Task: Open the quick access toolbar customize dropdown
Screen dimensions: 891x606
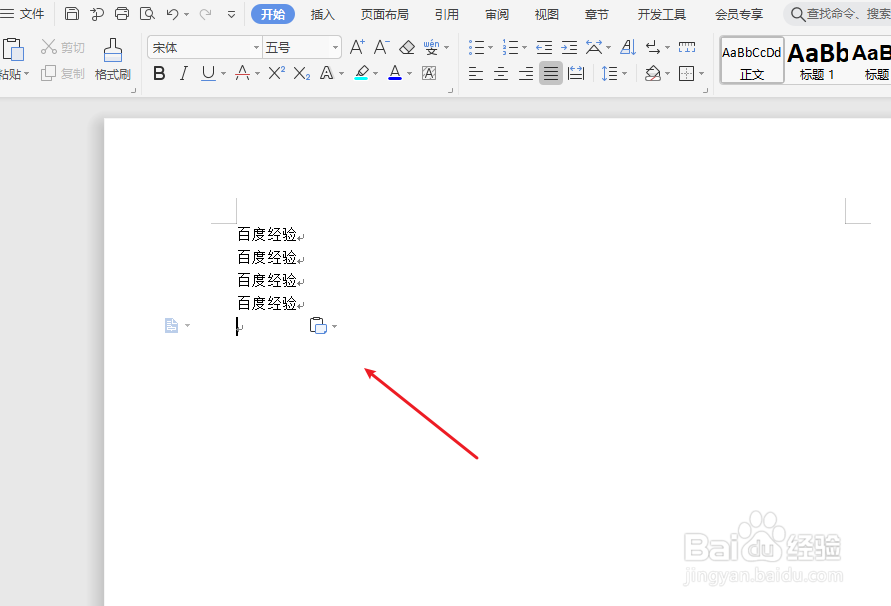Action: pyautogui.click(x=231, y=15)
